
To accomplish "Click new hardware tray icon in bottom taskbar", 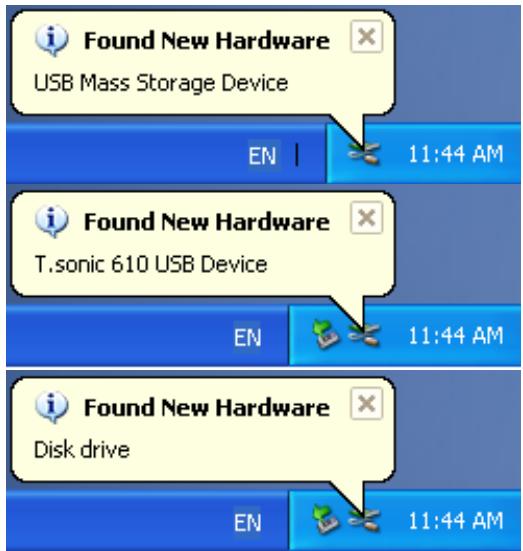I will pos(364,520).
